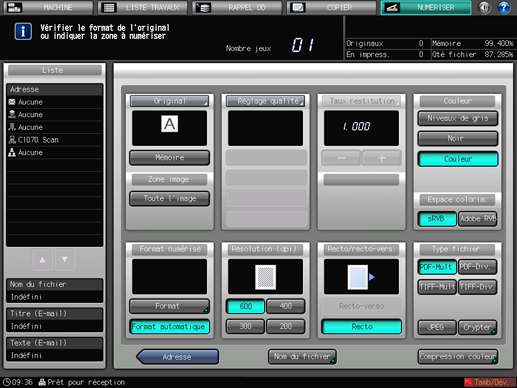Click the Texte (E-mail) Indéfini field
517x388 pixels.
[x=55, y=355]
